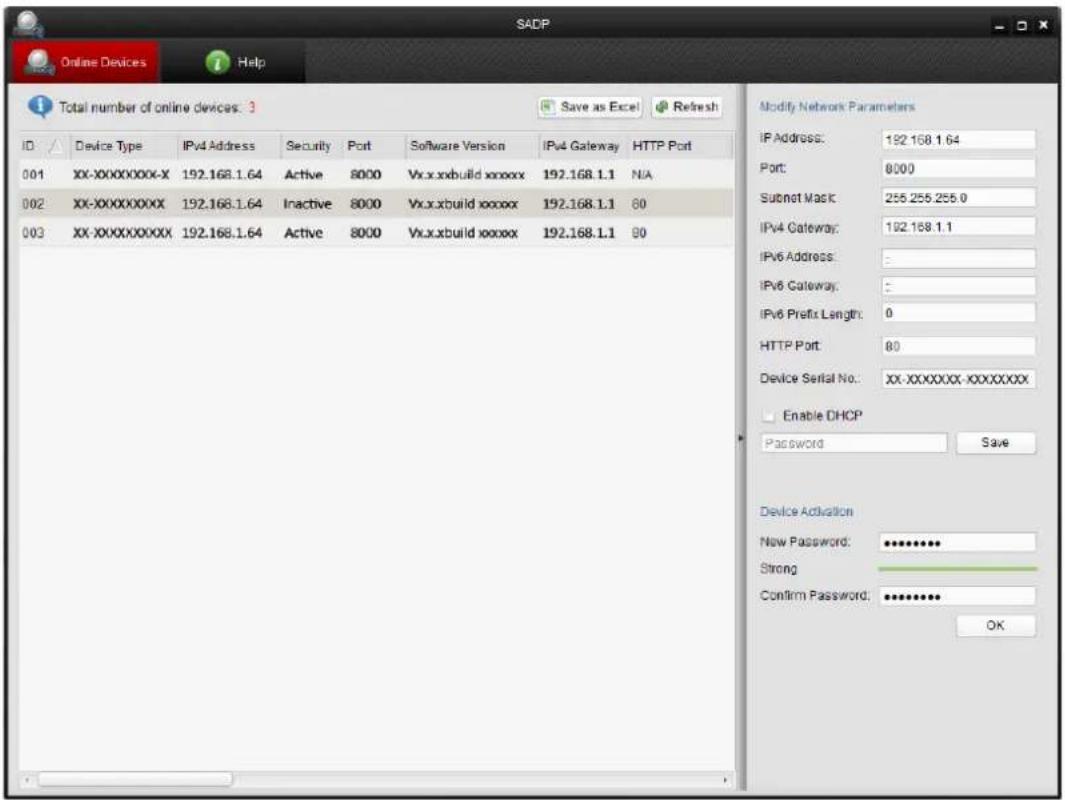Click the IPv6 Address field

tap(958, 258)
